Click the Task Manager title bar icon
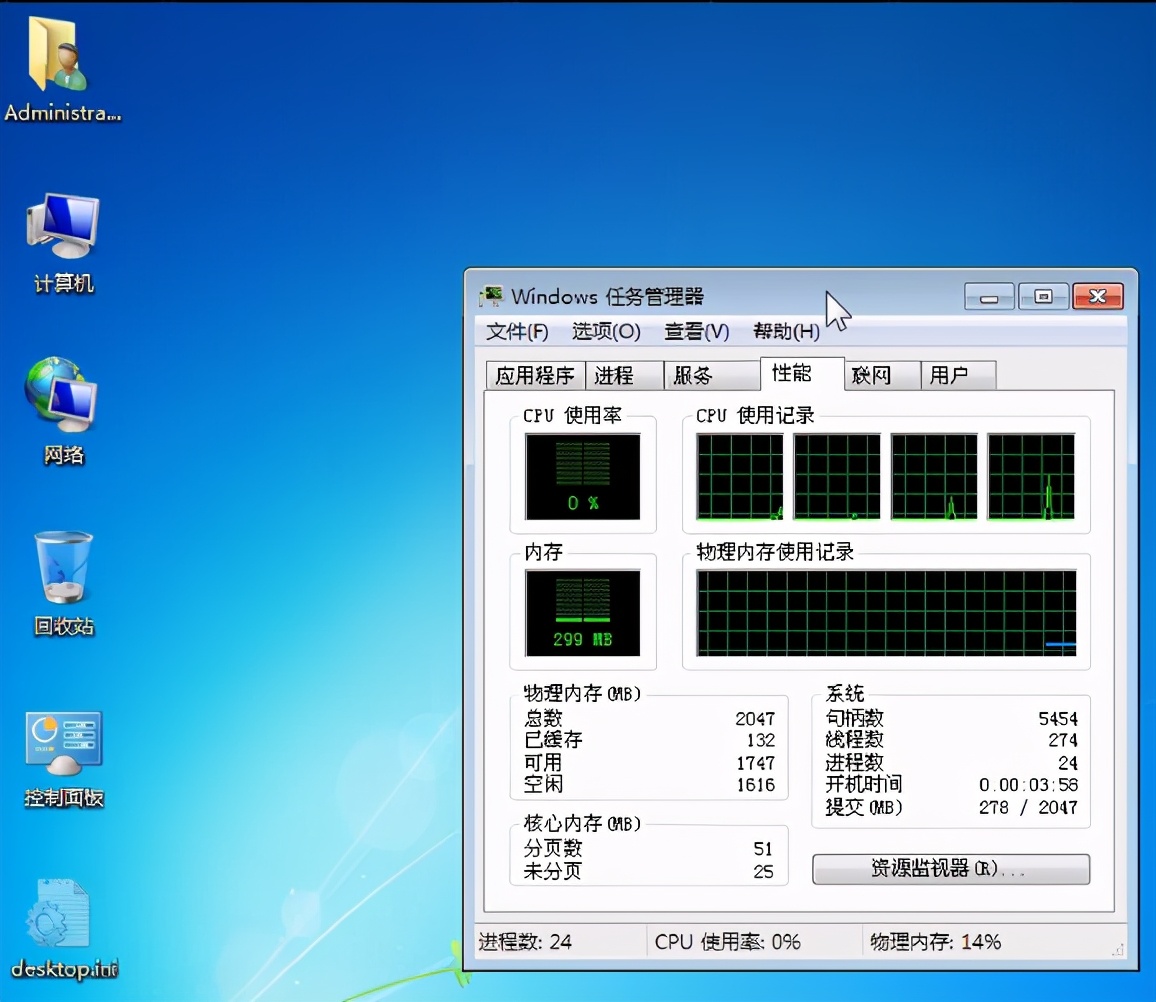This screenshot has width=1156, height=1002. 491,296
